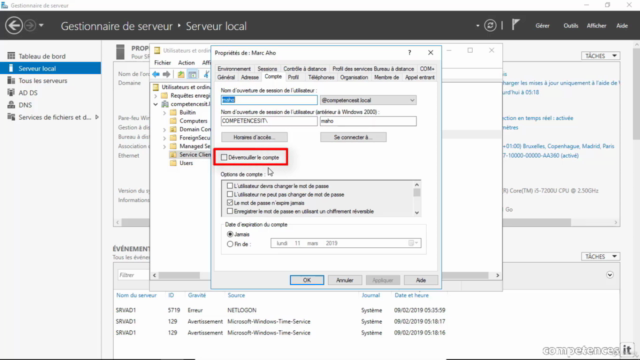
Task: Confirm with the OK button
Action: (307, 280)
